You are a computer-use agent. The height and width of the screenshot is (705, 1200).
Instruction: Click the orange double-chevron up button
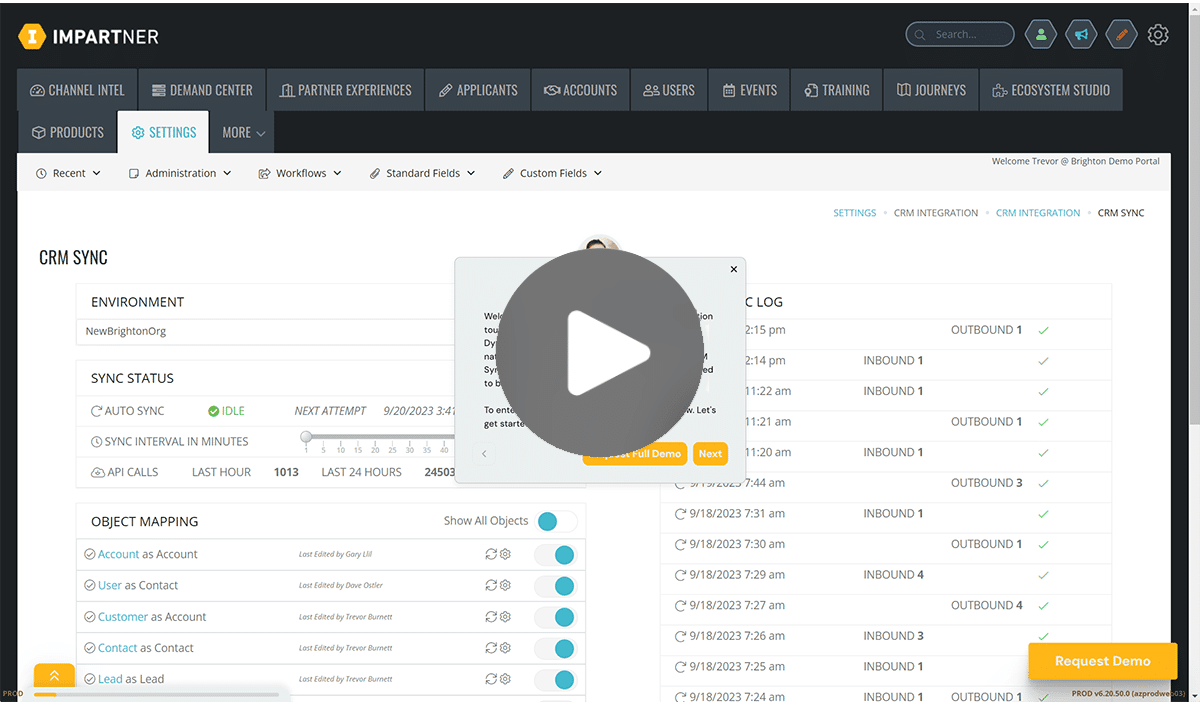click(x=54, y=676)
